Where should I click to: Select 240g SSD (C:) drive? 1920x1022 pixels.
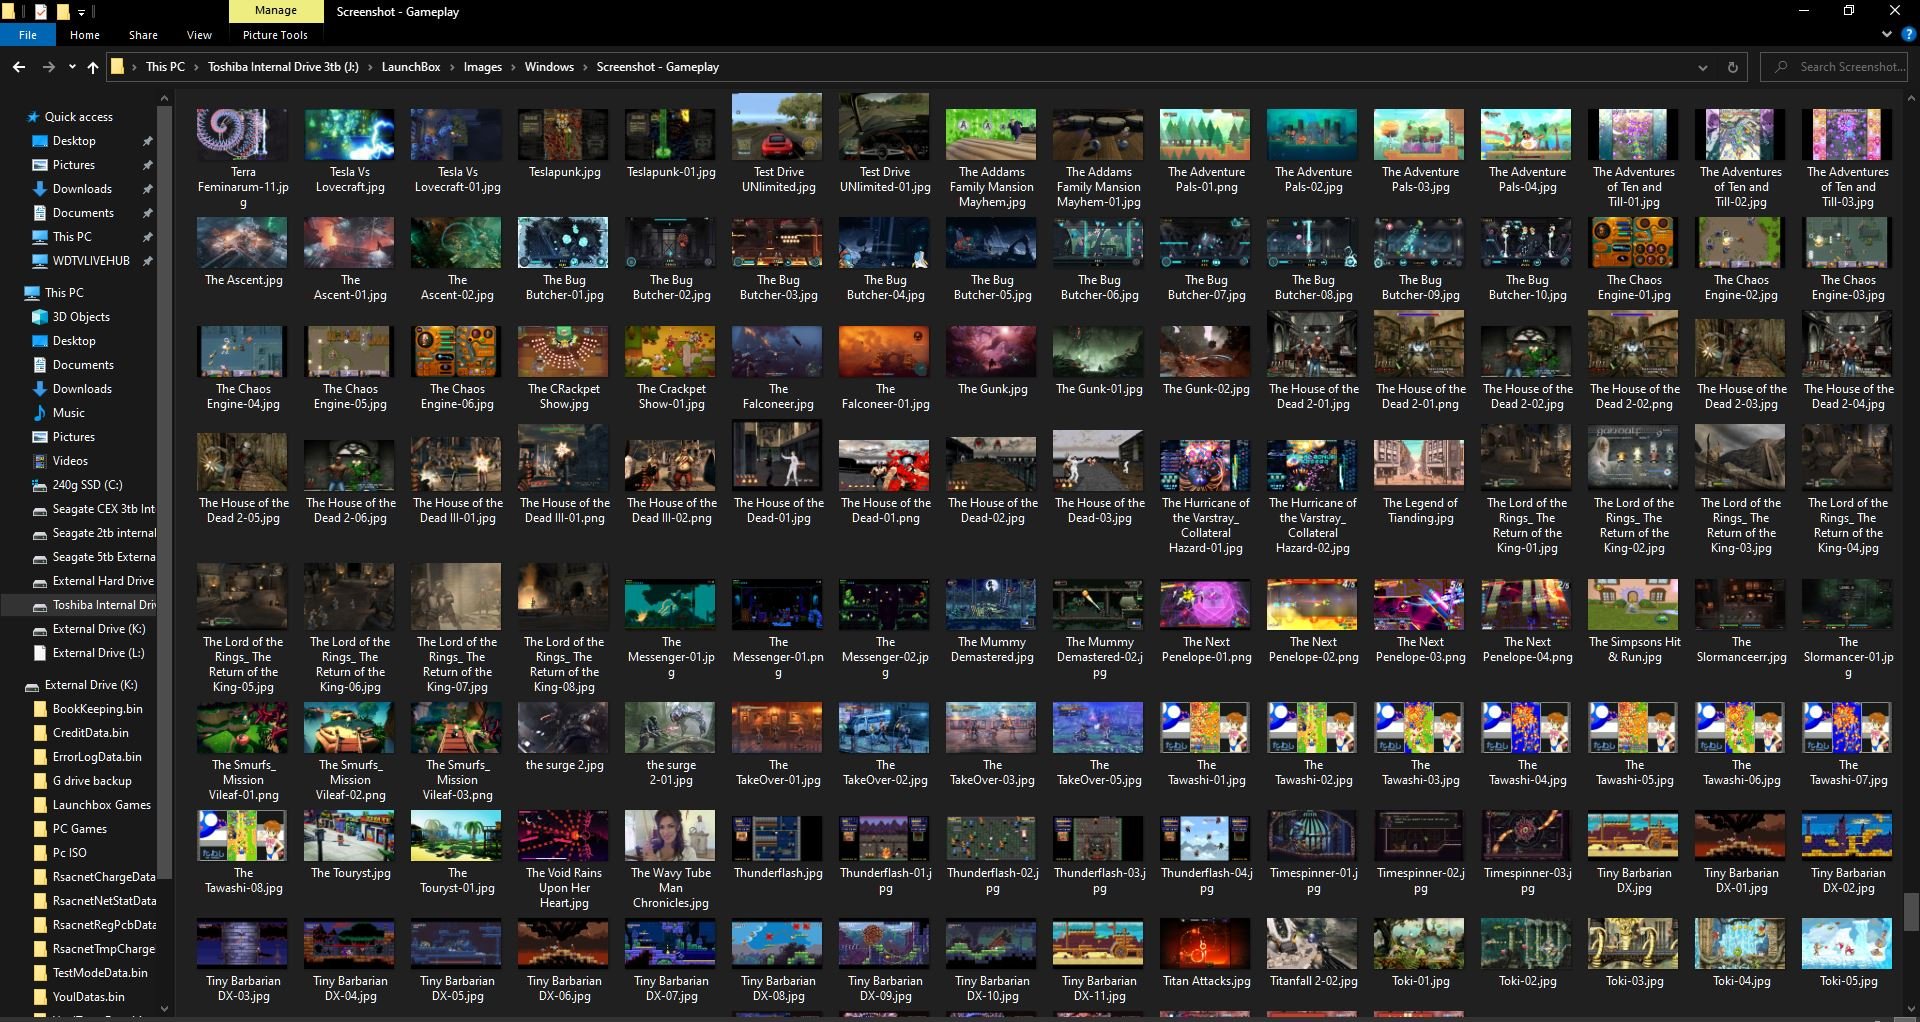87,485
